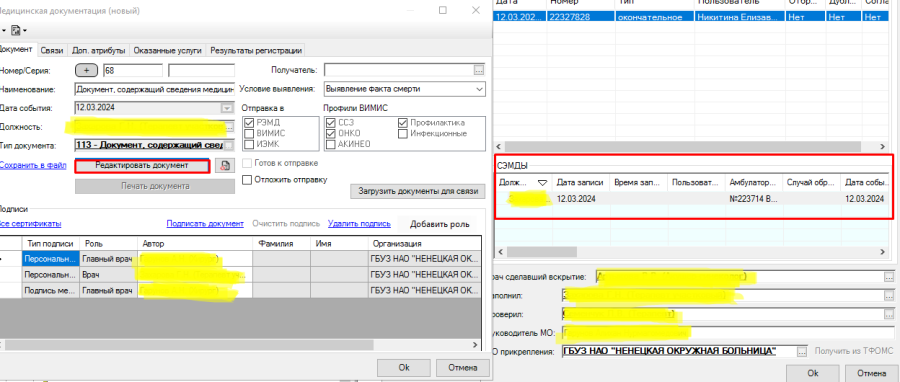
Task: Click the Получить из ТФОМС button
Action: pyautogui.click(x=854, y=351)
